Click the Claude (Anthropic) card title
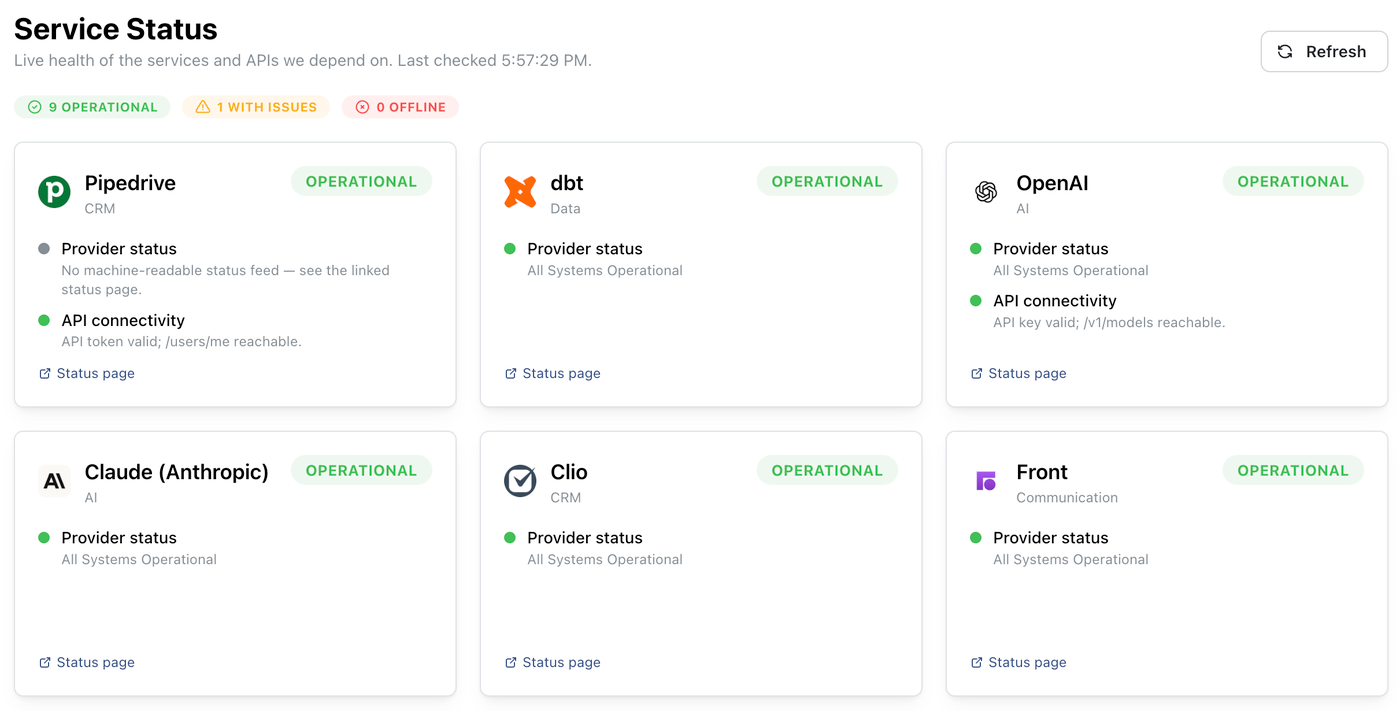 (177, 472)
